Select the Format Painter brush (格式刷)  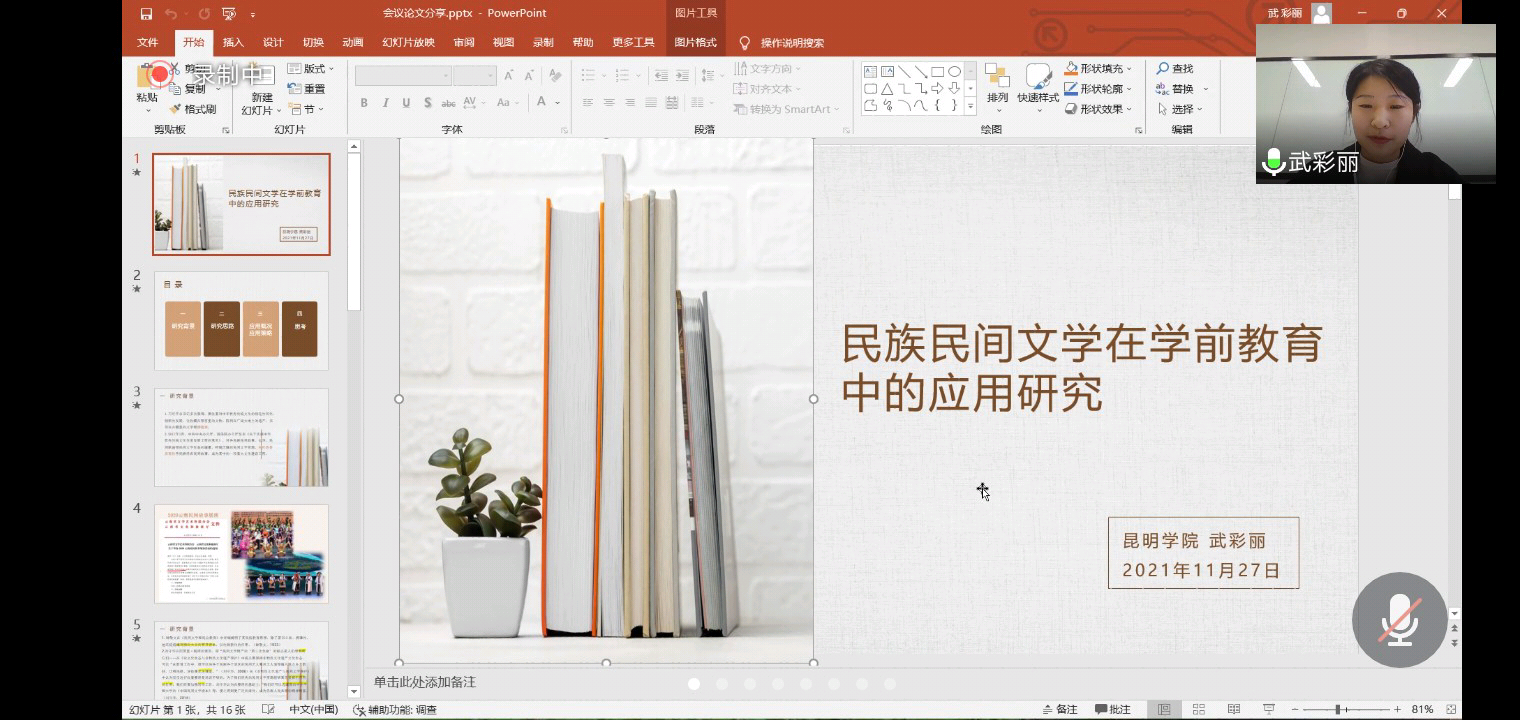coord(193,109)
